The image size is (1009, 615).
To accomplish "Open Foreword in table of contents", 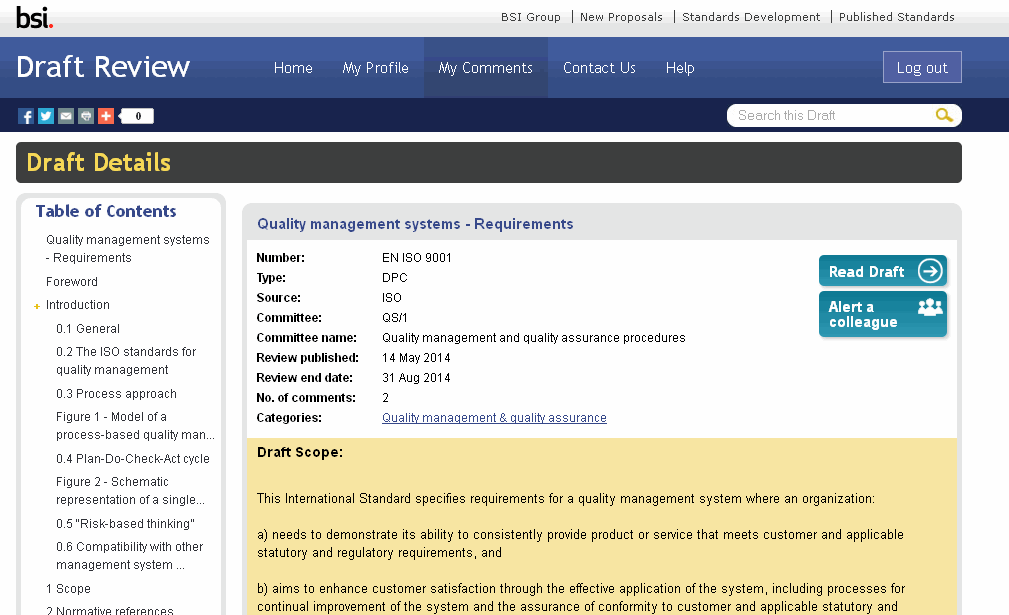I will click(x=72, y=282).
